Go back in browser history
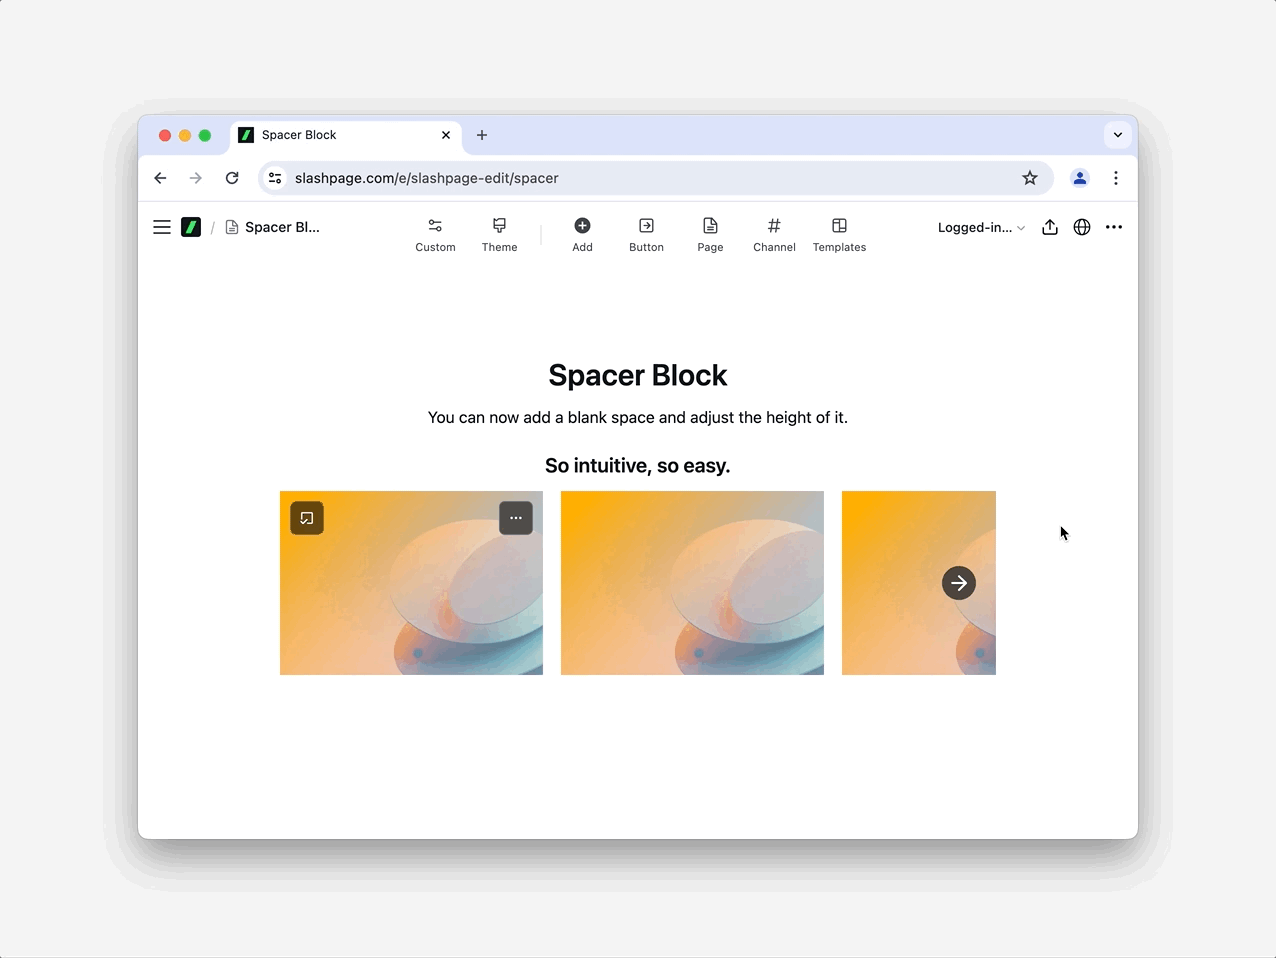The height and width of the screenshot is (958, 1276). [x=160, y=178]
